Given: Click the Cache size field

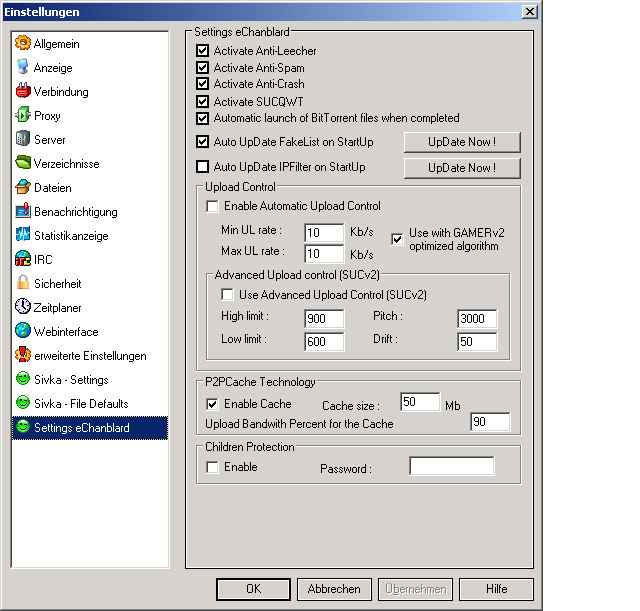Looking at the screenshot, I should pyautogui.click(x=420, y=402).
